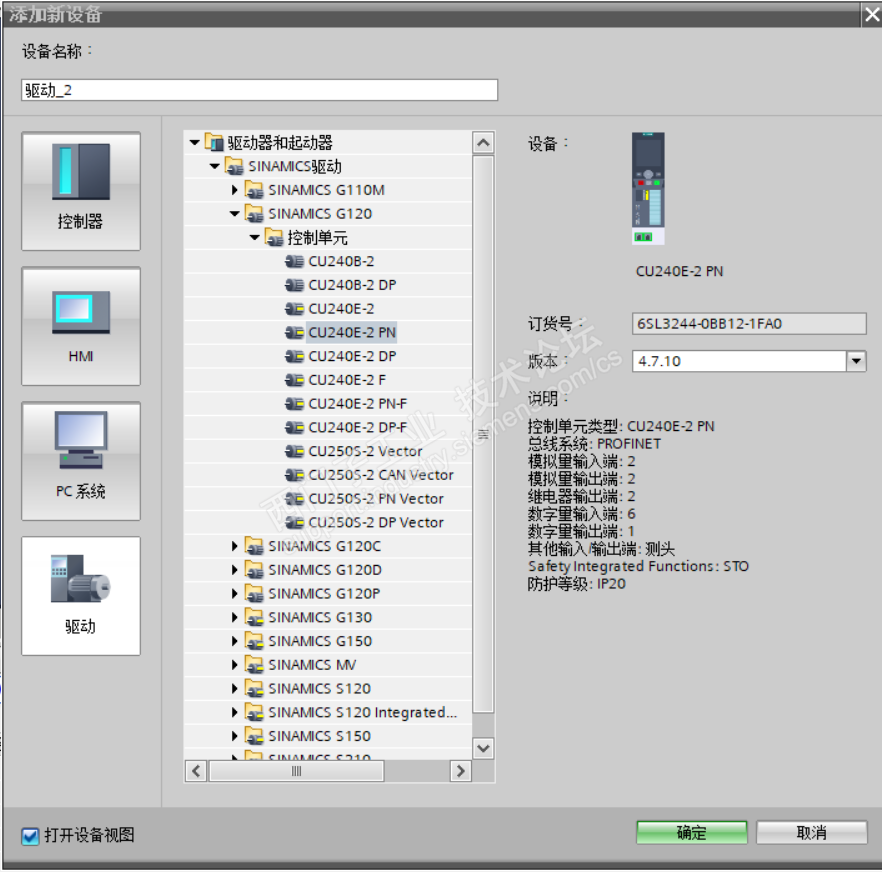Expand the SINAMICS G120D node
Image resolution: width=882 pixels, height=872 pixels.
(x=235, y=570)
